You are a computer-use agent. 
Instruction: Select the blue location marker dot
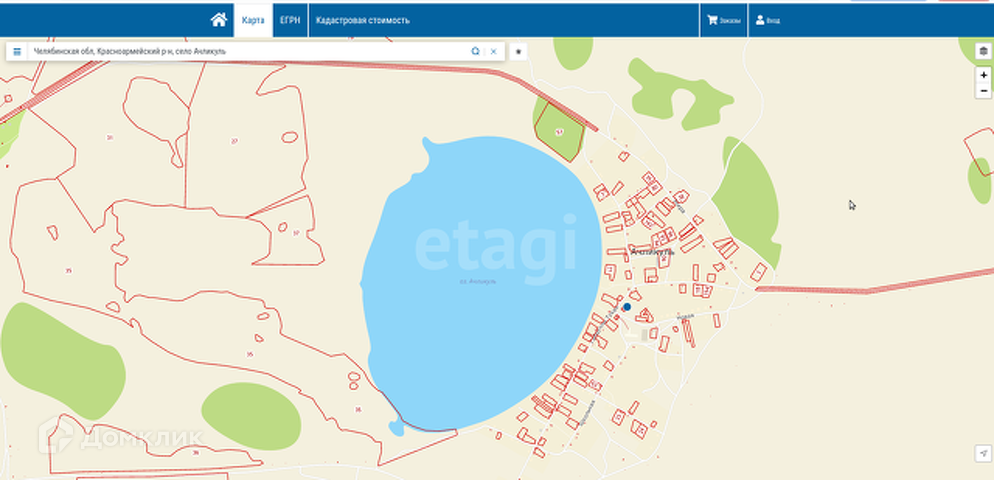tap(627, 307)
